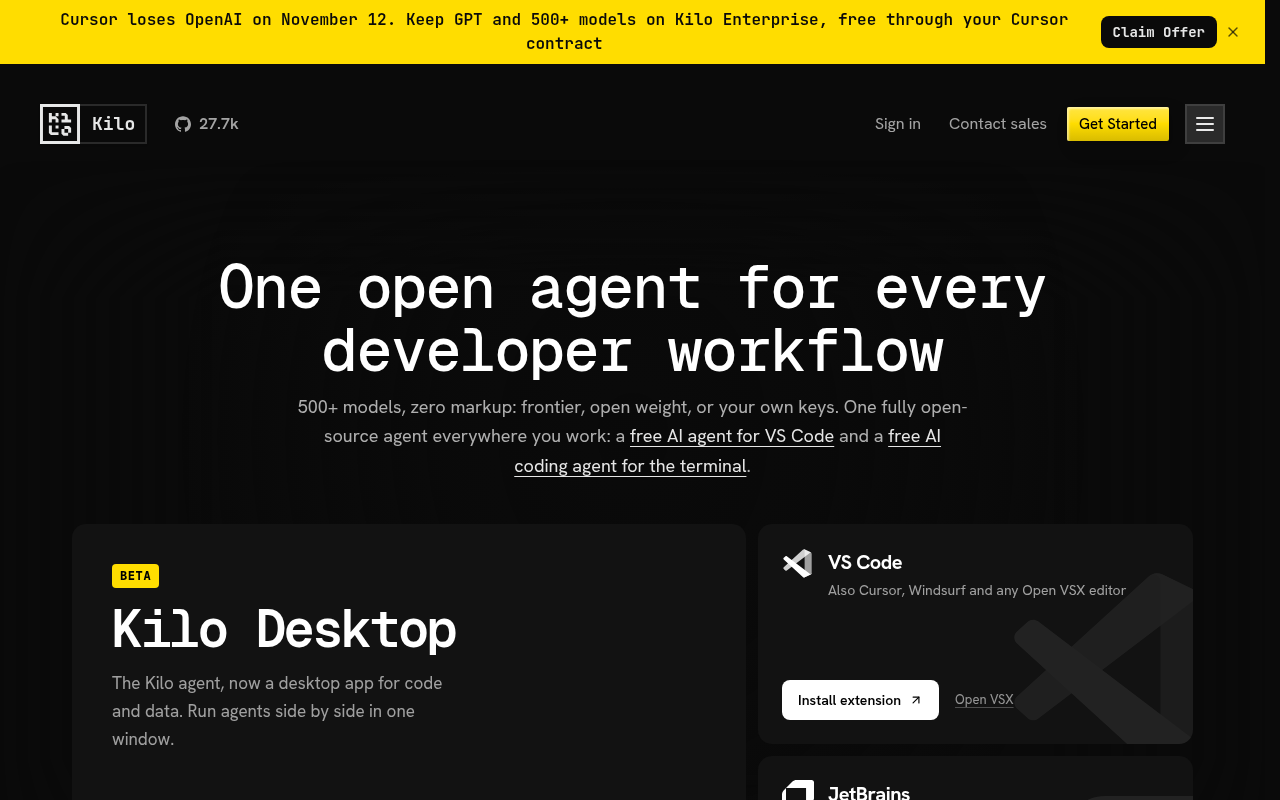
Task: Open the GitHub icon showing 27.7k stars
Action: click(183, 124)
